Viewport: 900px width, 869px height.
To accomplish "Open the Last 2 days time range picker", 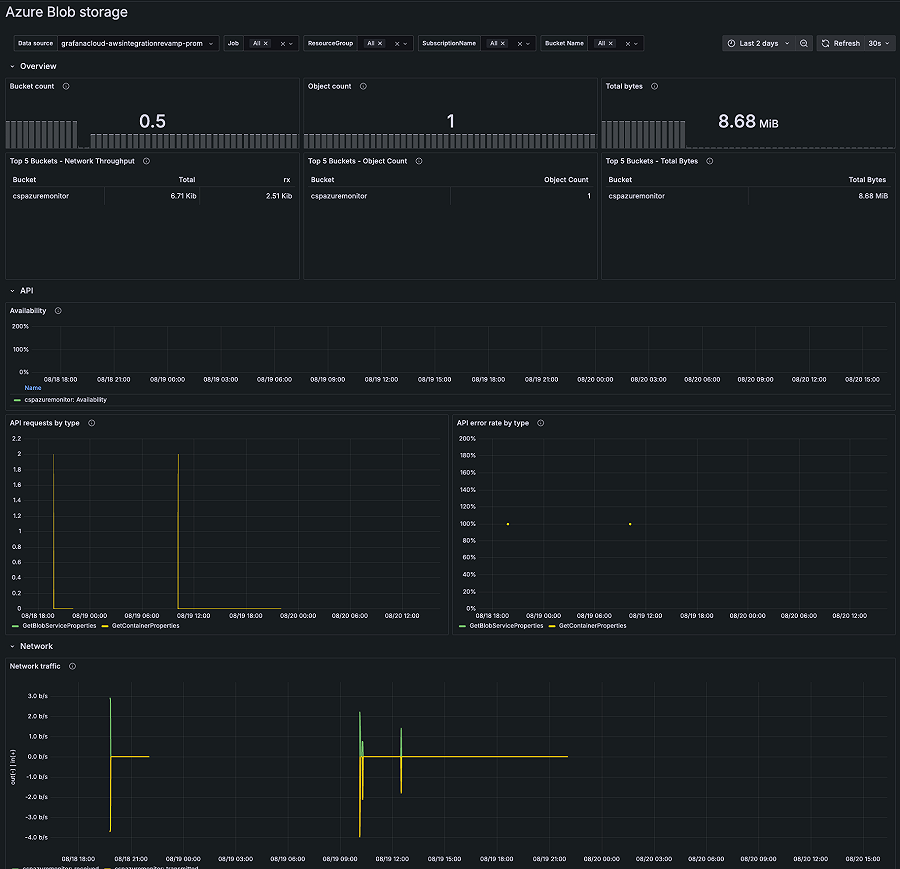I will coord(760,43).
